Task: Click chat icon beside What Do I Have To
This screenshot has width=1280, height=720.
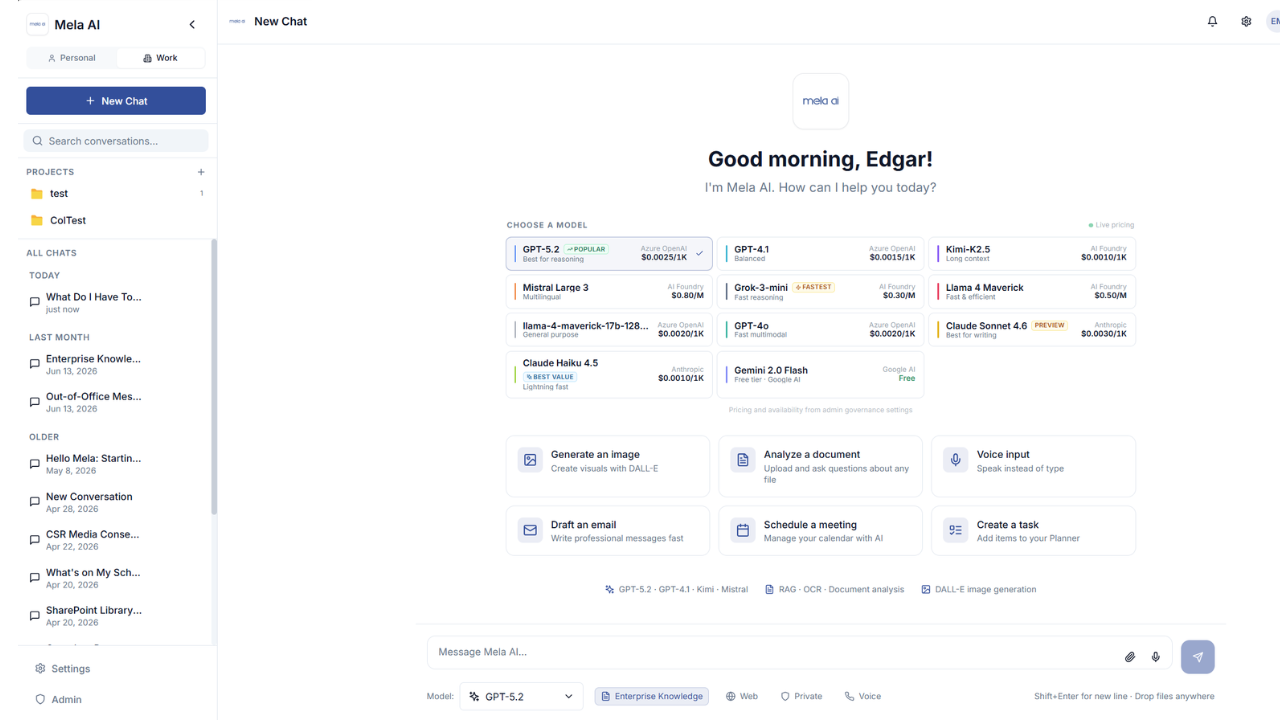Action: coord(35,302)
